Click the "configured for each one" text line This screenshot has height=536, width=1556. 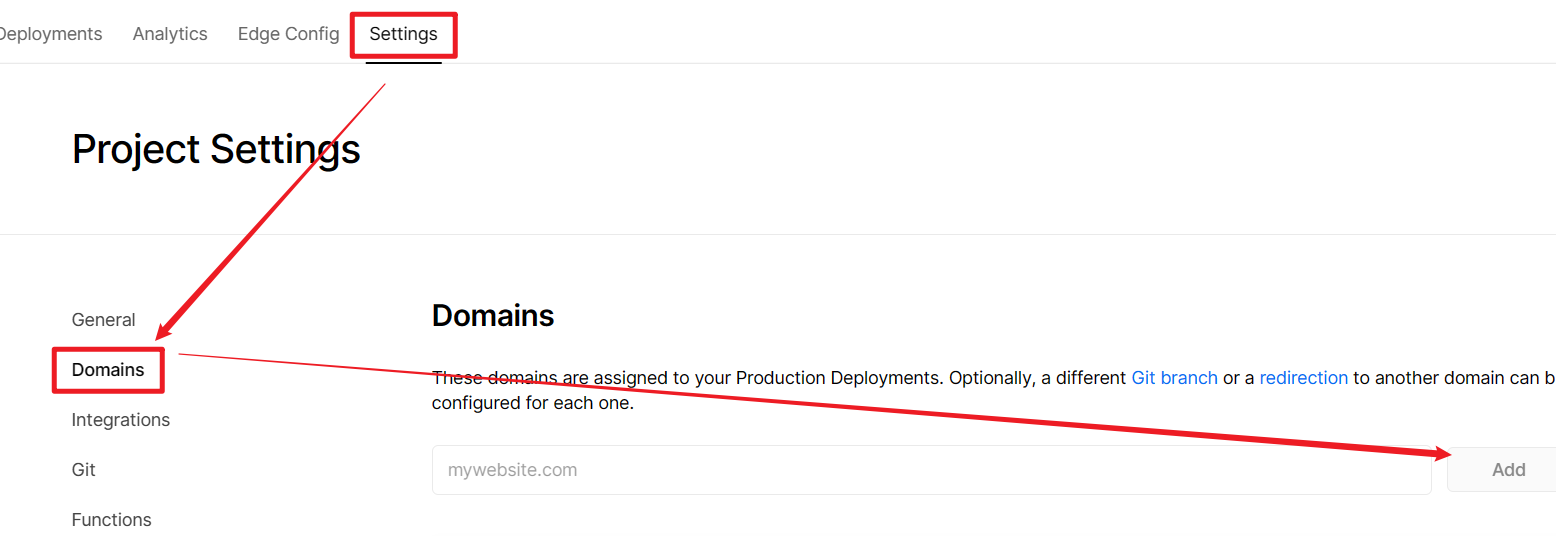click(x=532, y=404)
